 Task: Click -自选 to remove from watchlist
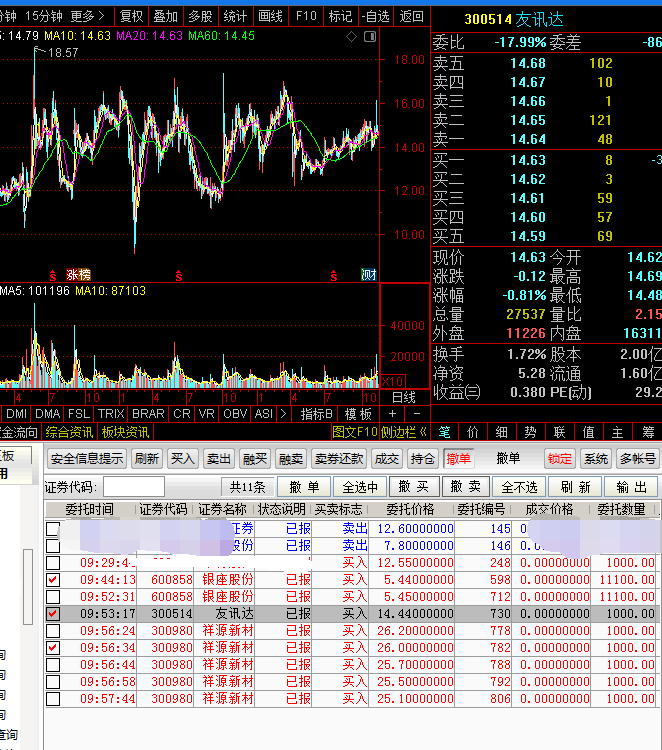tap(375, 17)
